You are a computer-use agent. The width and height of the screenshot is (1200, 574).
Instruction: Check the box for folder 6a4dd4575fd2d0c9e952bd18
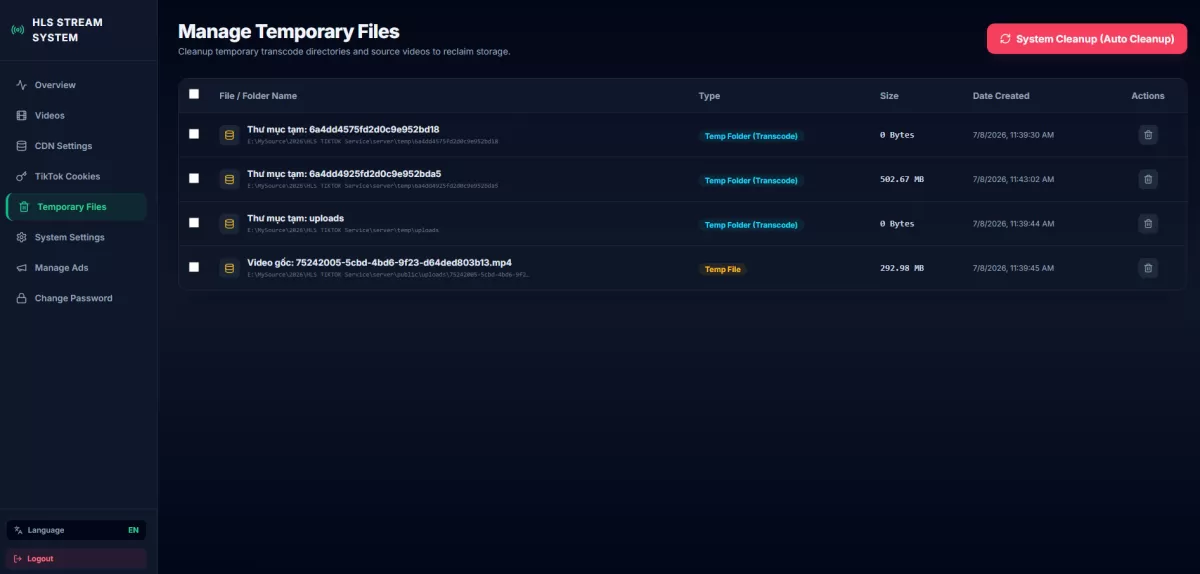tap(194, 134)
